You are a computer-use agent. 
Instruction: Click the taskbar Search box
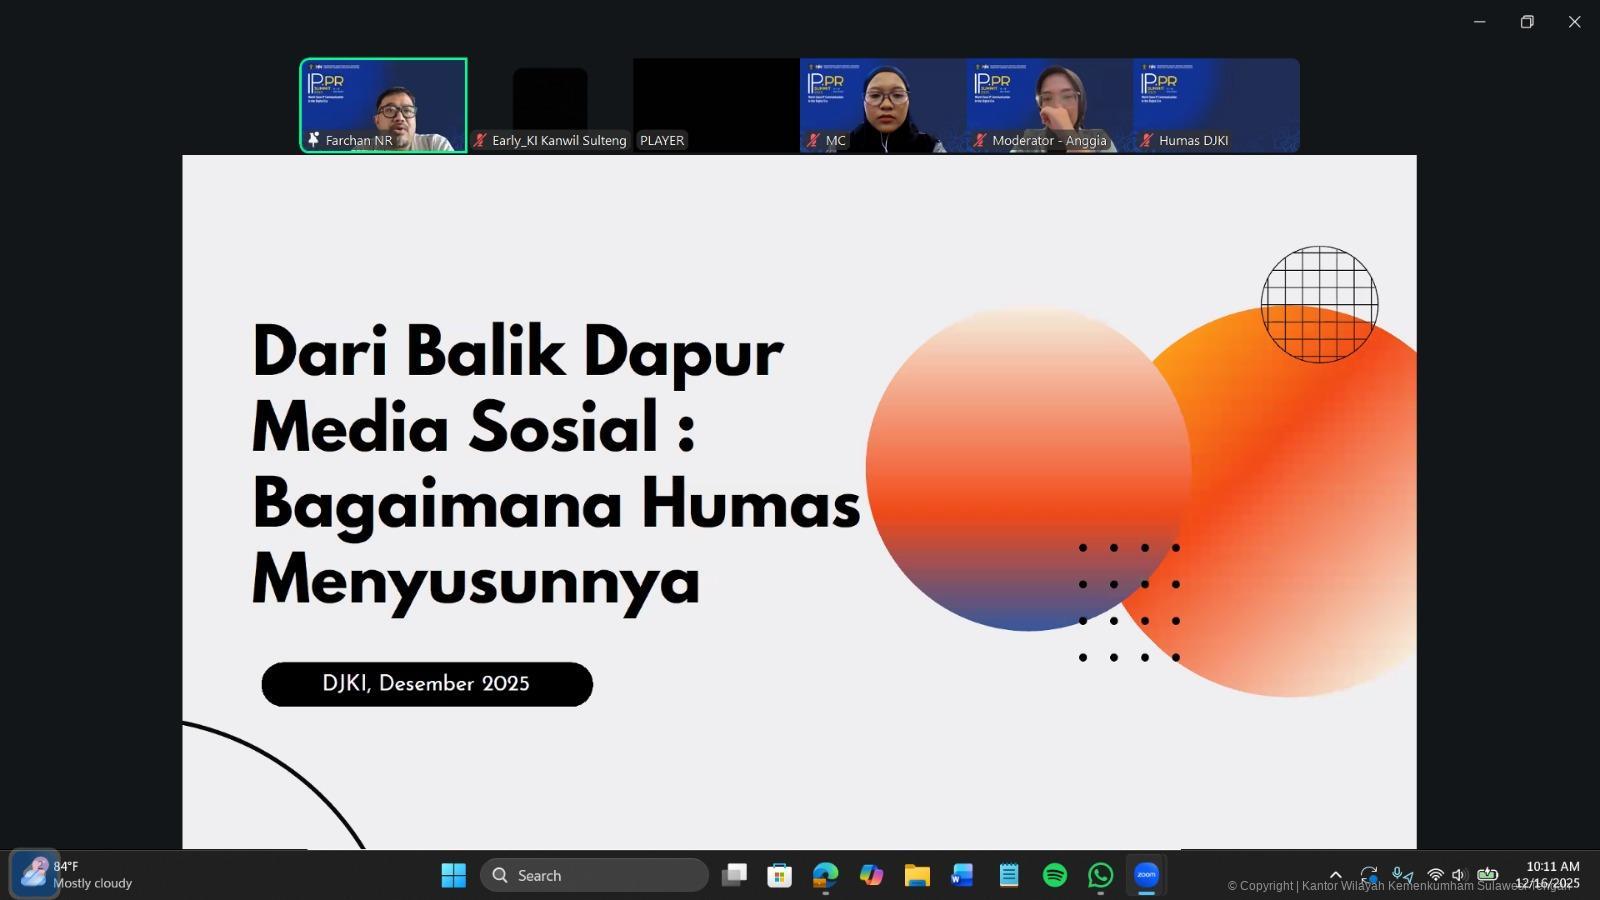594,875
